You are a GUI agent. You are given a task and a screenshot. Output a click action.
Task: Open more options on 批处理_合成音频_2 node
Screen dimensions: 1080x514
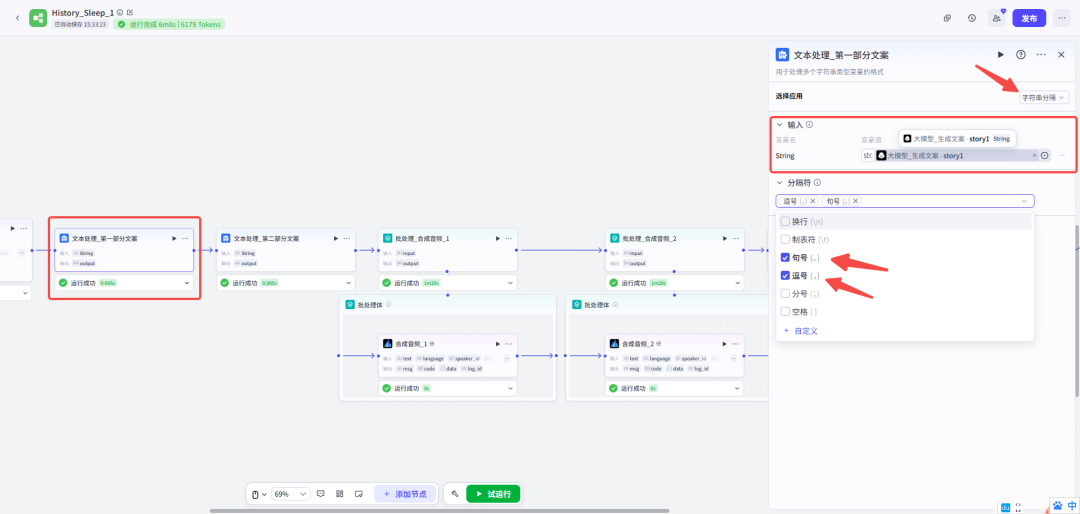pos(735,238)
